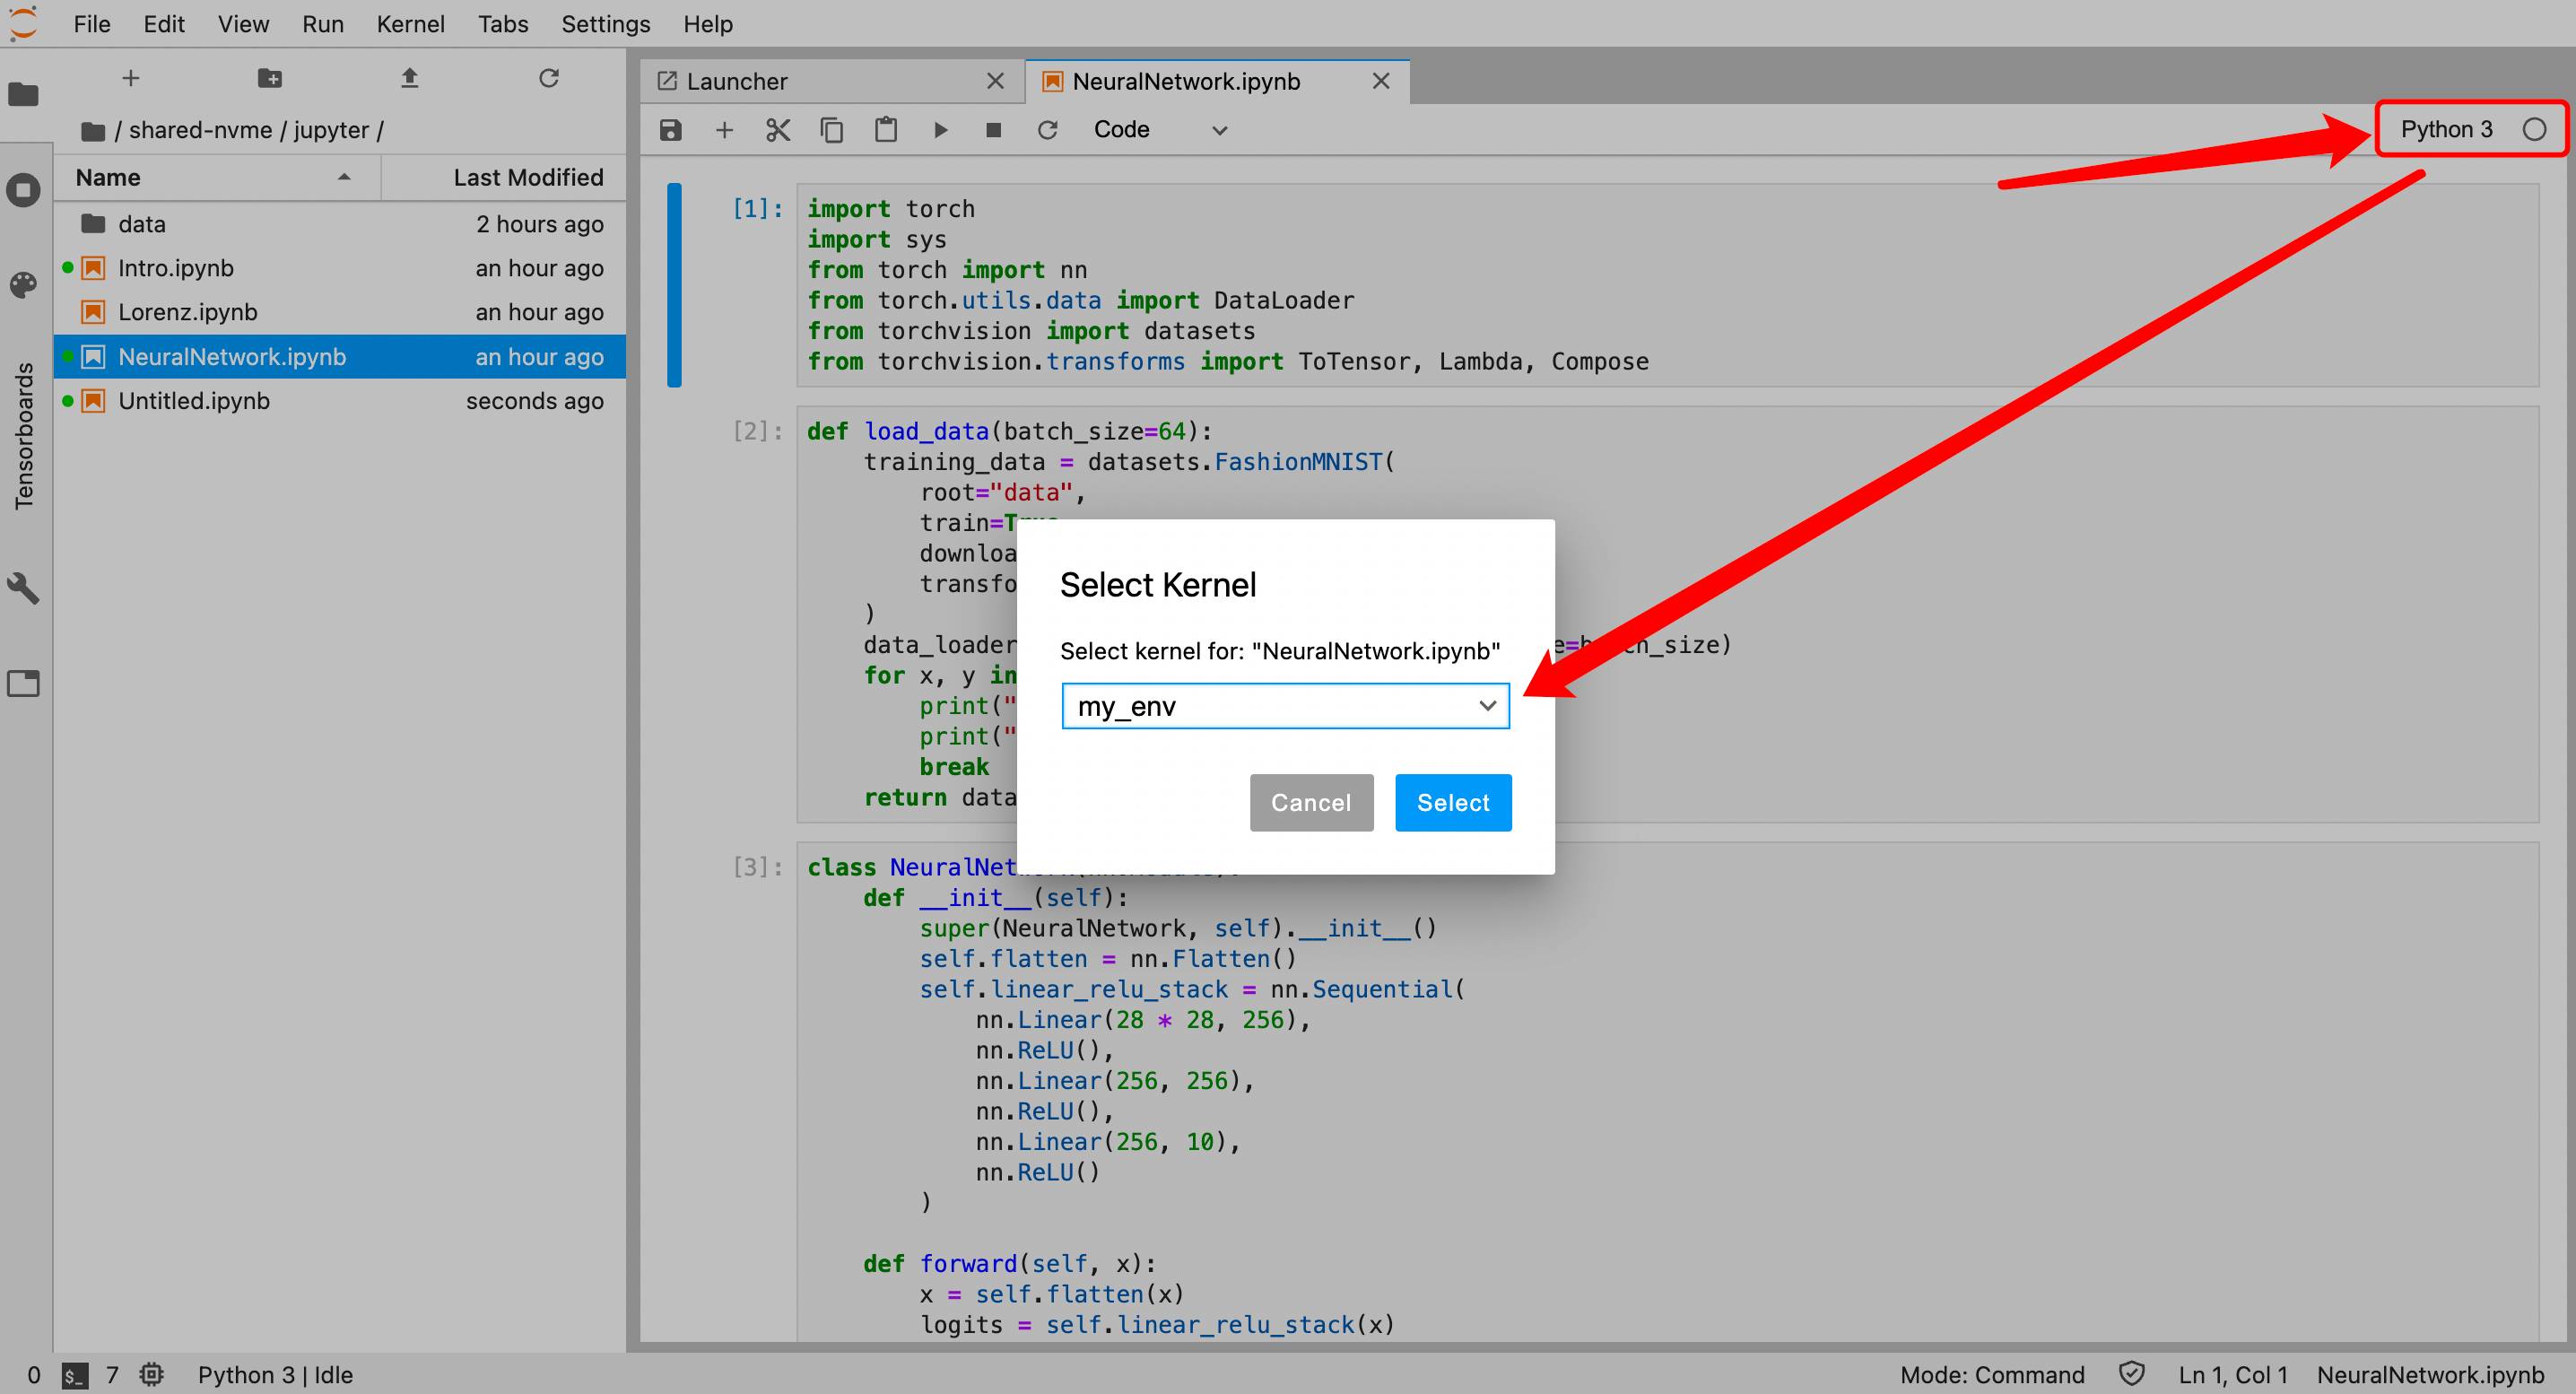Click Python 3 | Idle status text
The width and height of the screenshot is (2576, 1394).
pyautogui.click(x=275, y=1375)
